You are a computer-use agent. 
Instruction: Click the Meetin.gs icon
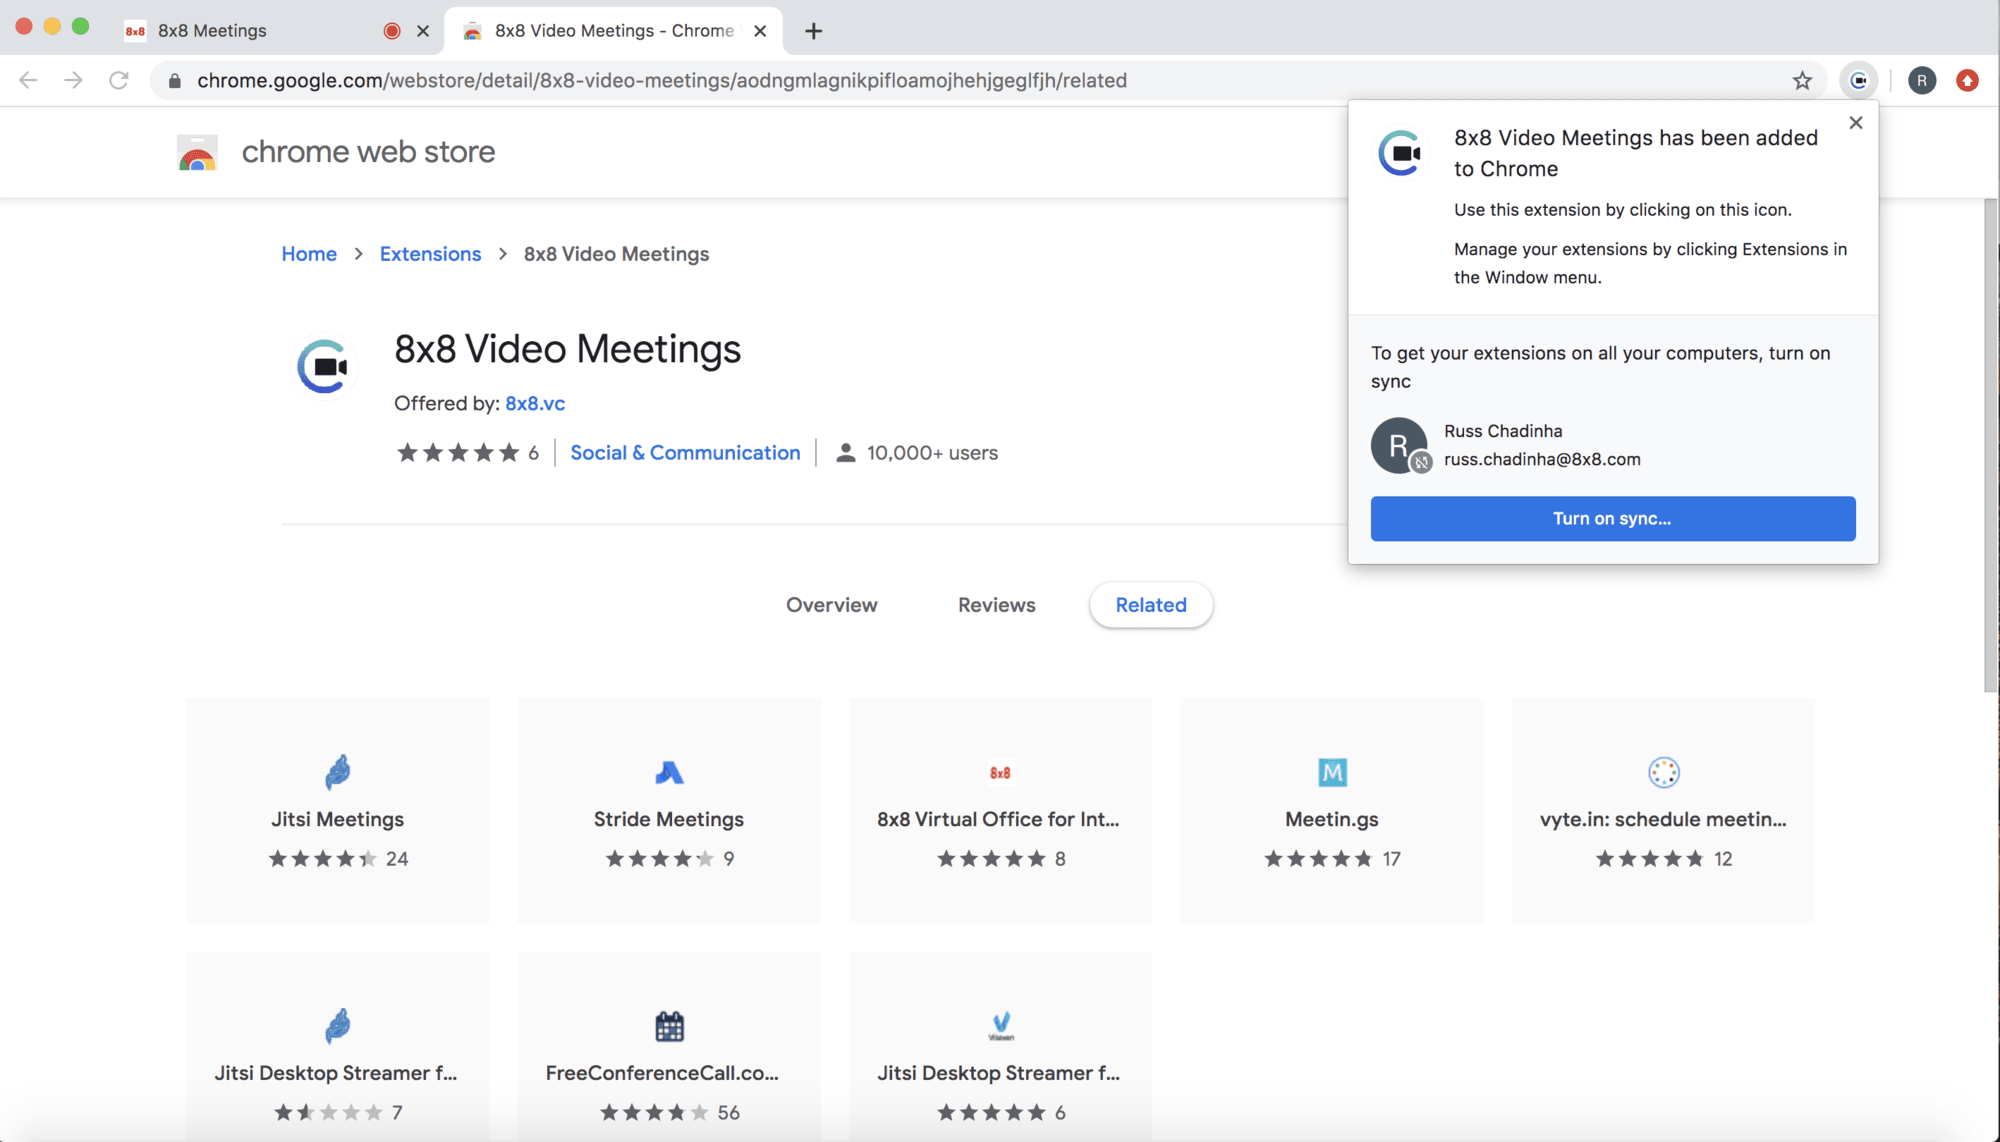(1332, 772)
